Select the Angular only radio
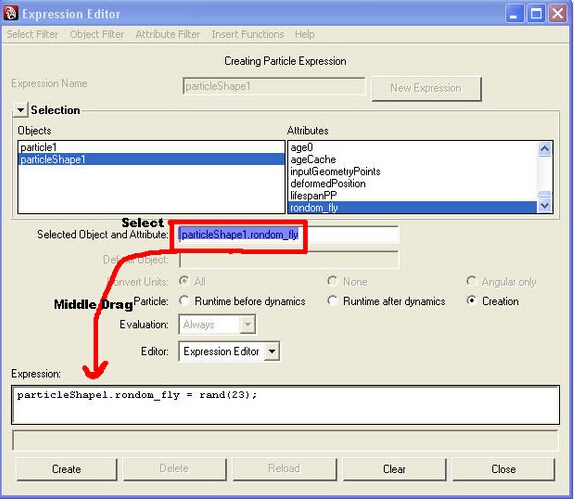The width and height of the screenshot is (574, 499). coord(472,281)
